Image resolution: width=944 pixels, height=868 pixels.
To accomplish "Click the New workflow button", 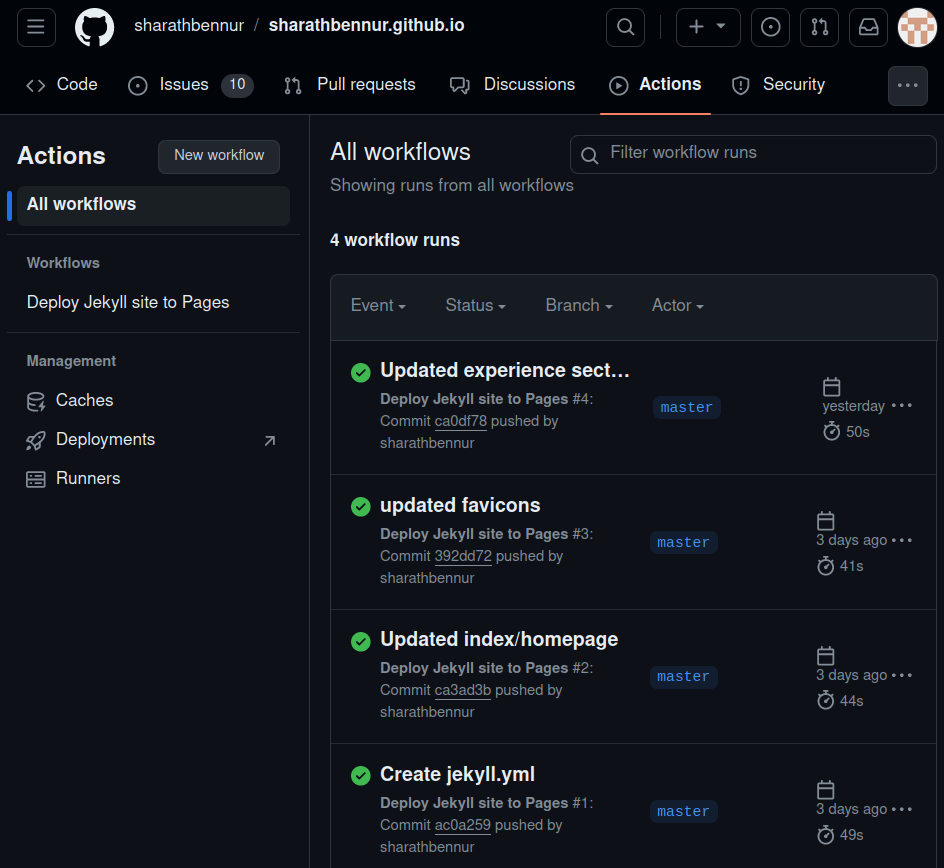I will click(x=219, y=157).
